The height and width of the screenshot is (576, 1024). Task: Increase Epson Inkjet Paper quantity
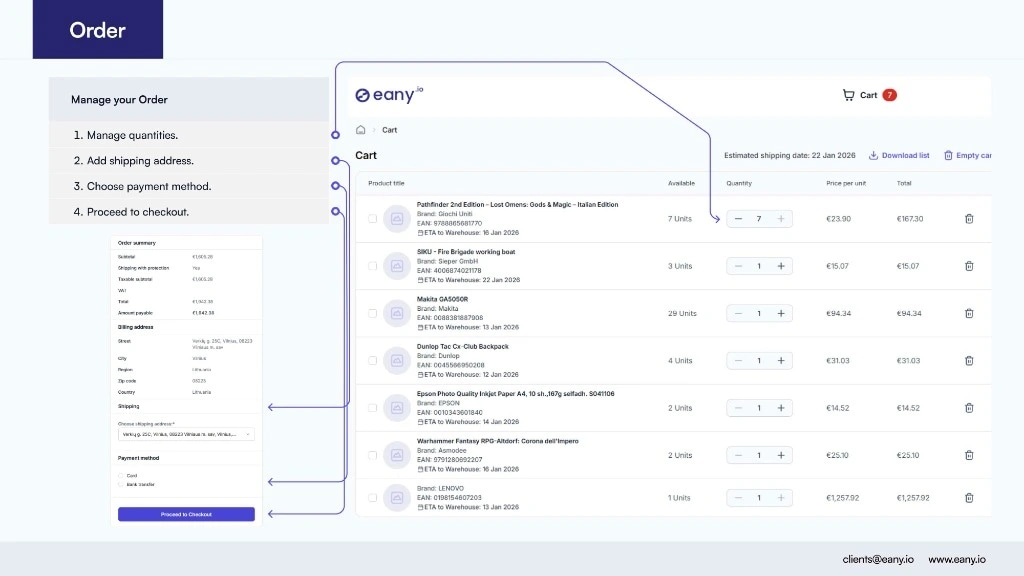781,408
